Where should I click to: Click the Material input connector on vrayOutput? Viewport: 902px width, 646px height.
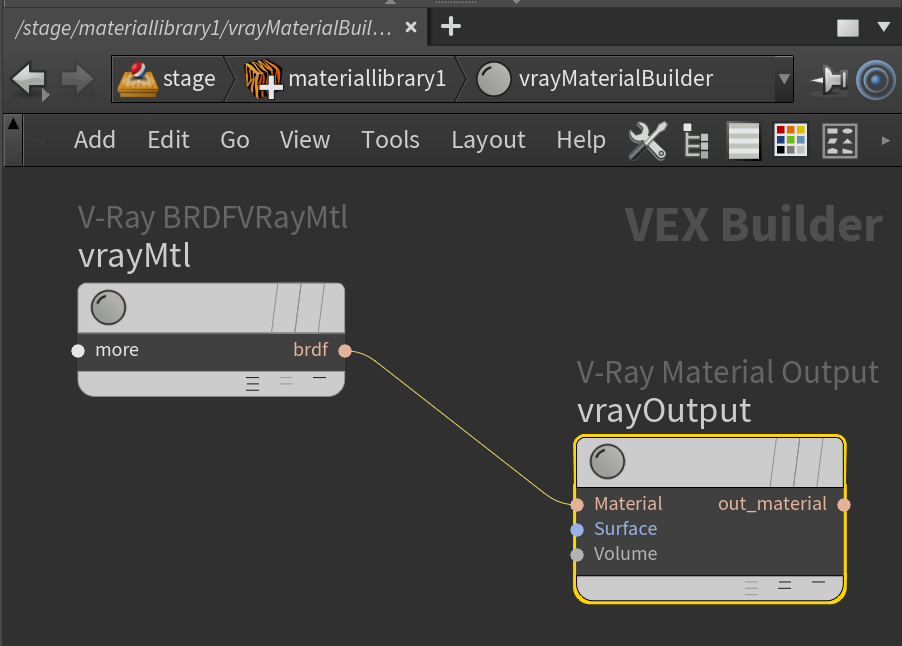coord(577,504)
